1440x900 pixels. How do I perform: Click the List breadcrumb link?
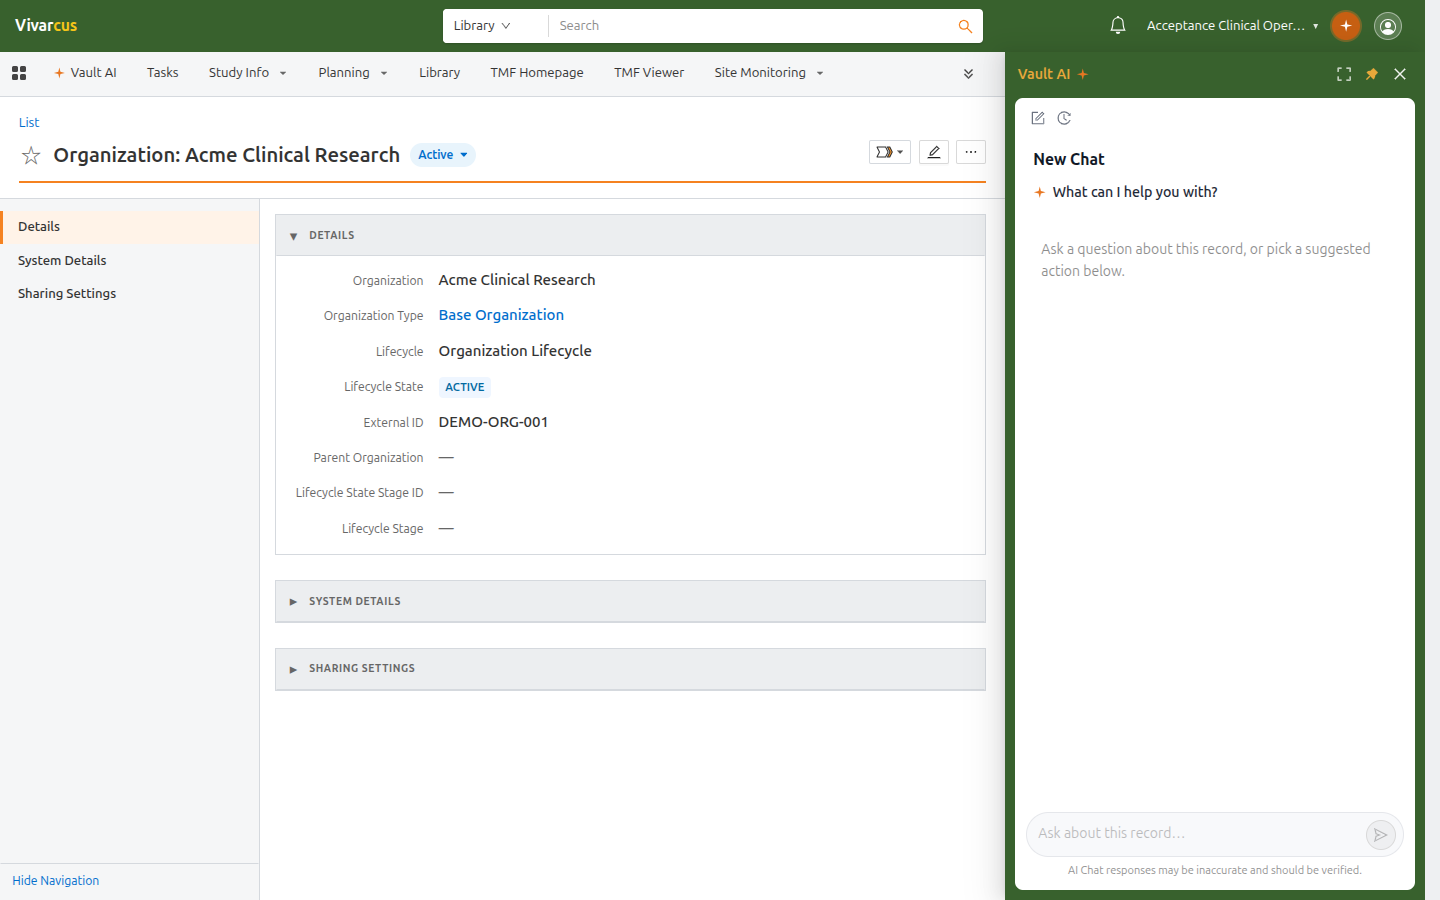[x=29, y=123]
